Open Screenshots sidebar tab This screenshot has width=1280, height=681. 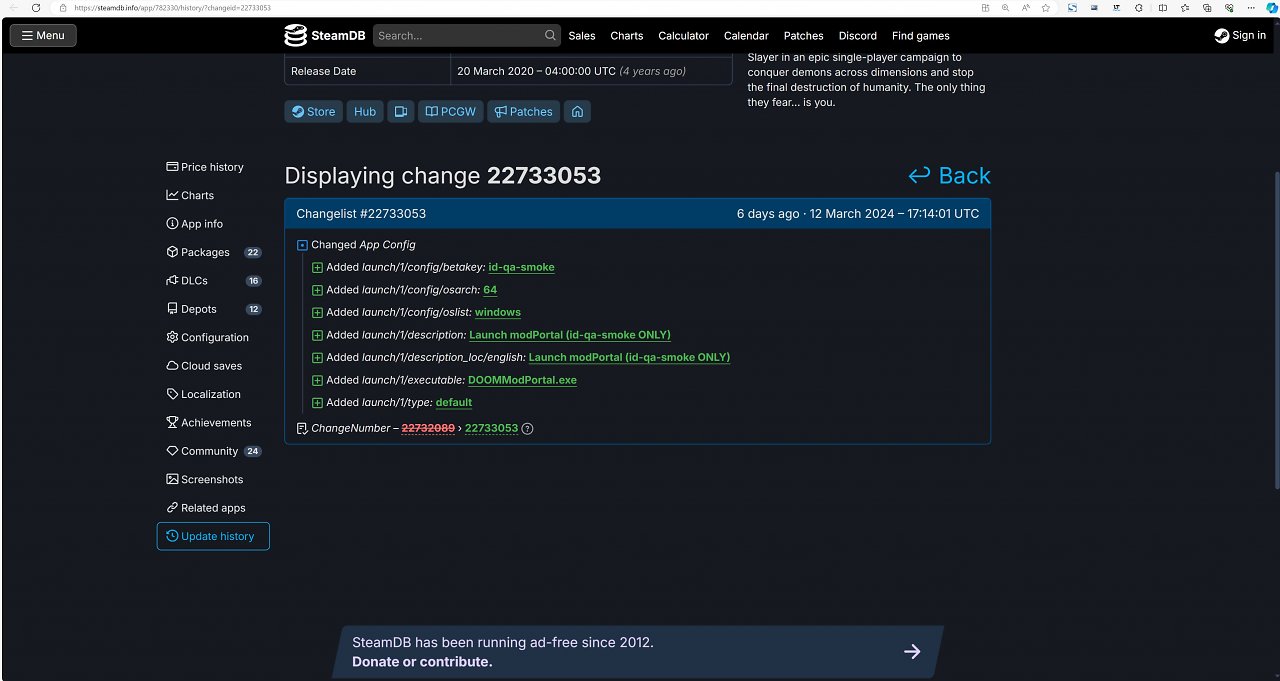(213, 479)
